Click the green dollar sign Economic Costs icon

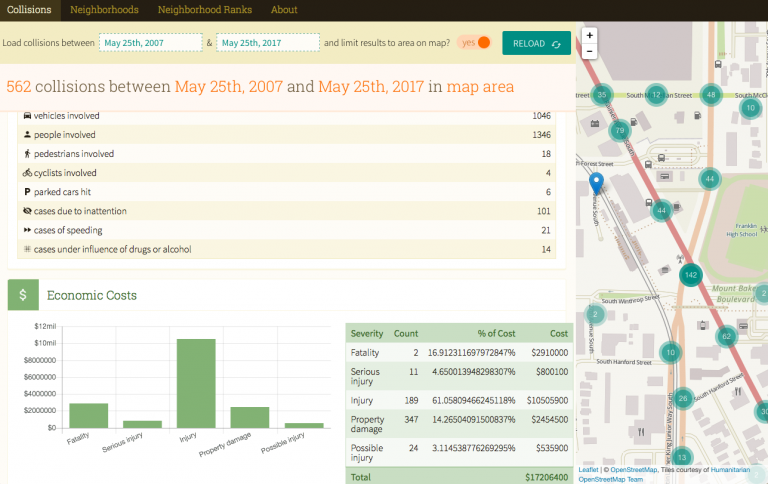click(x=23, y=295)
